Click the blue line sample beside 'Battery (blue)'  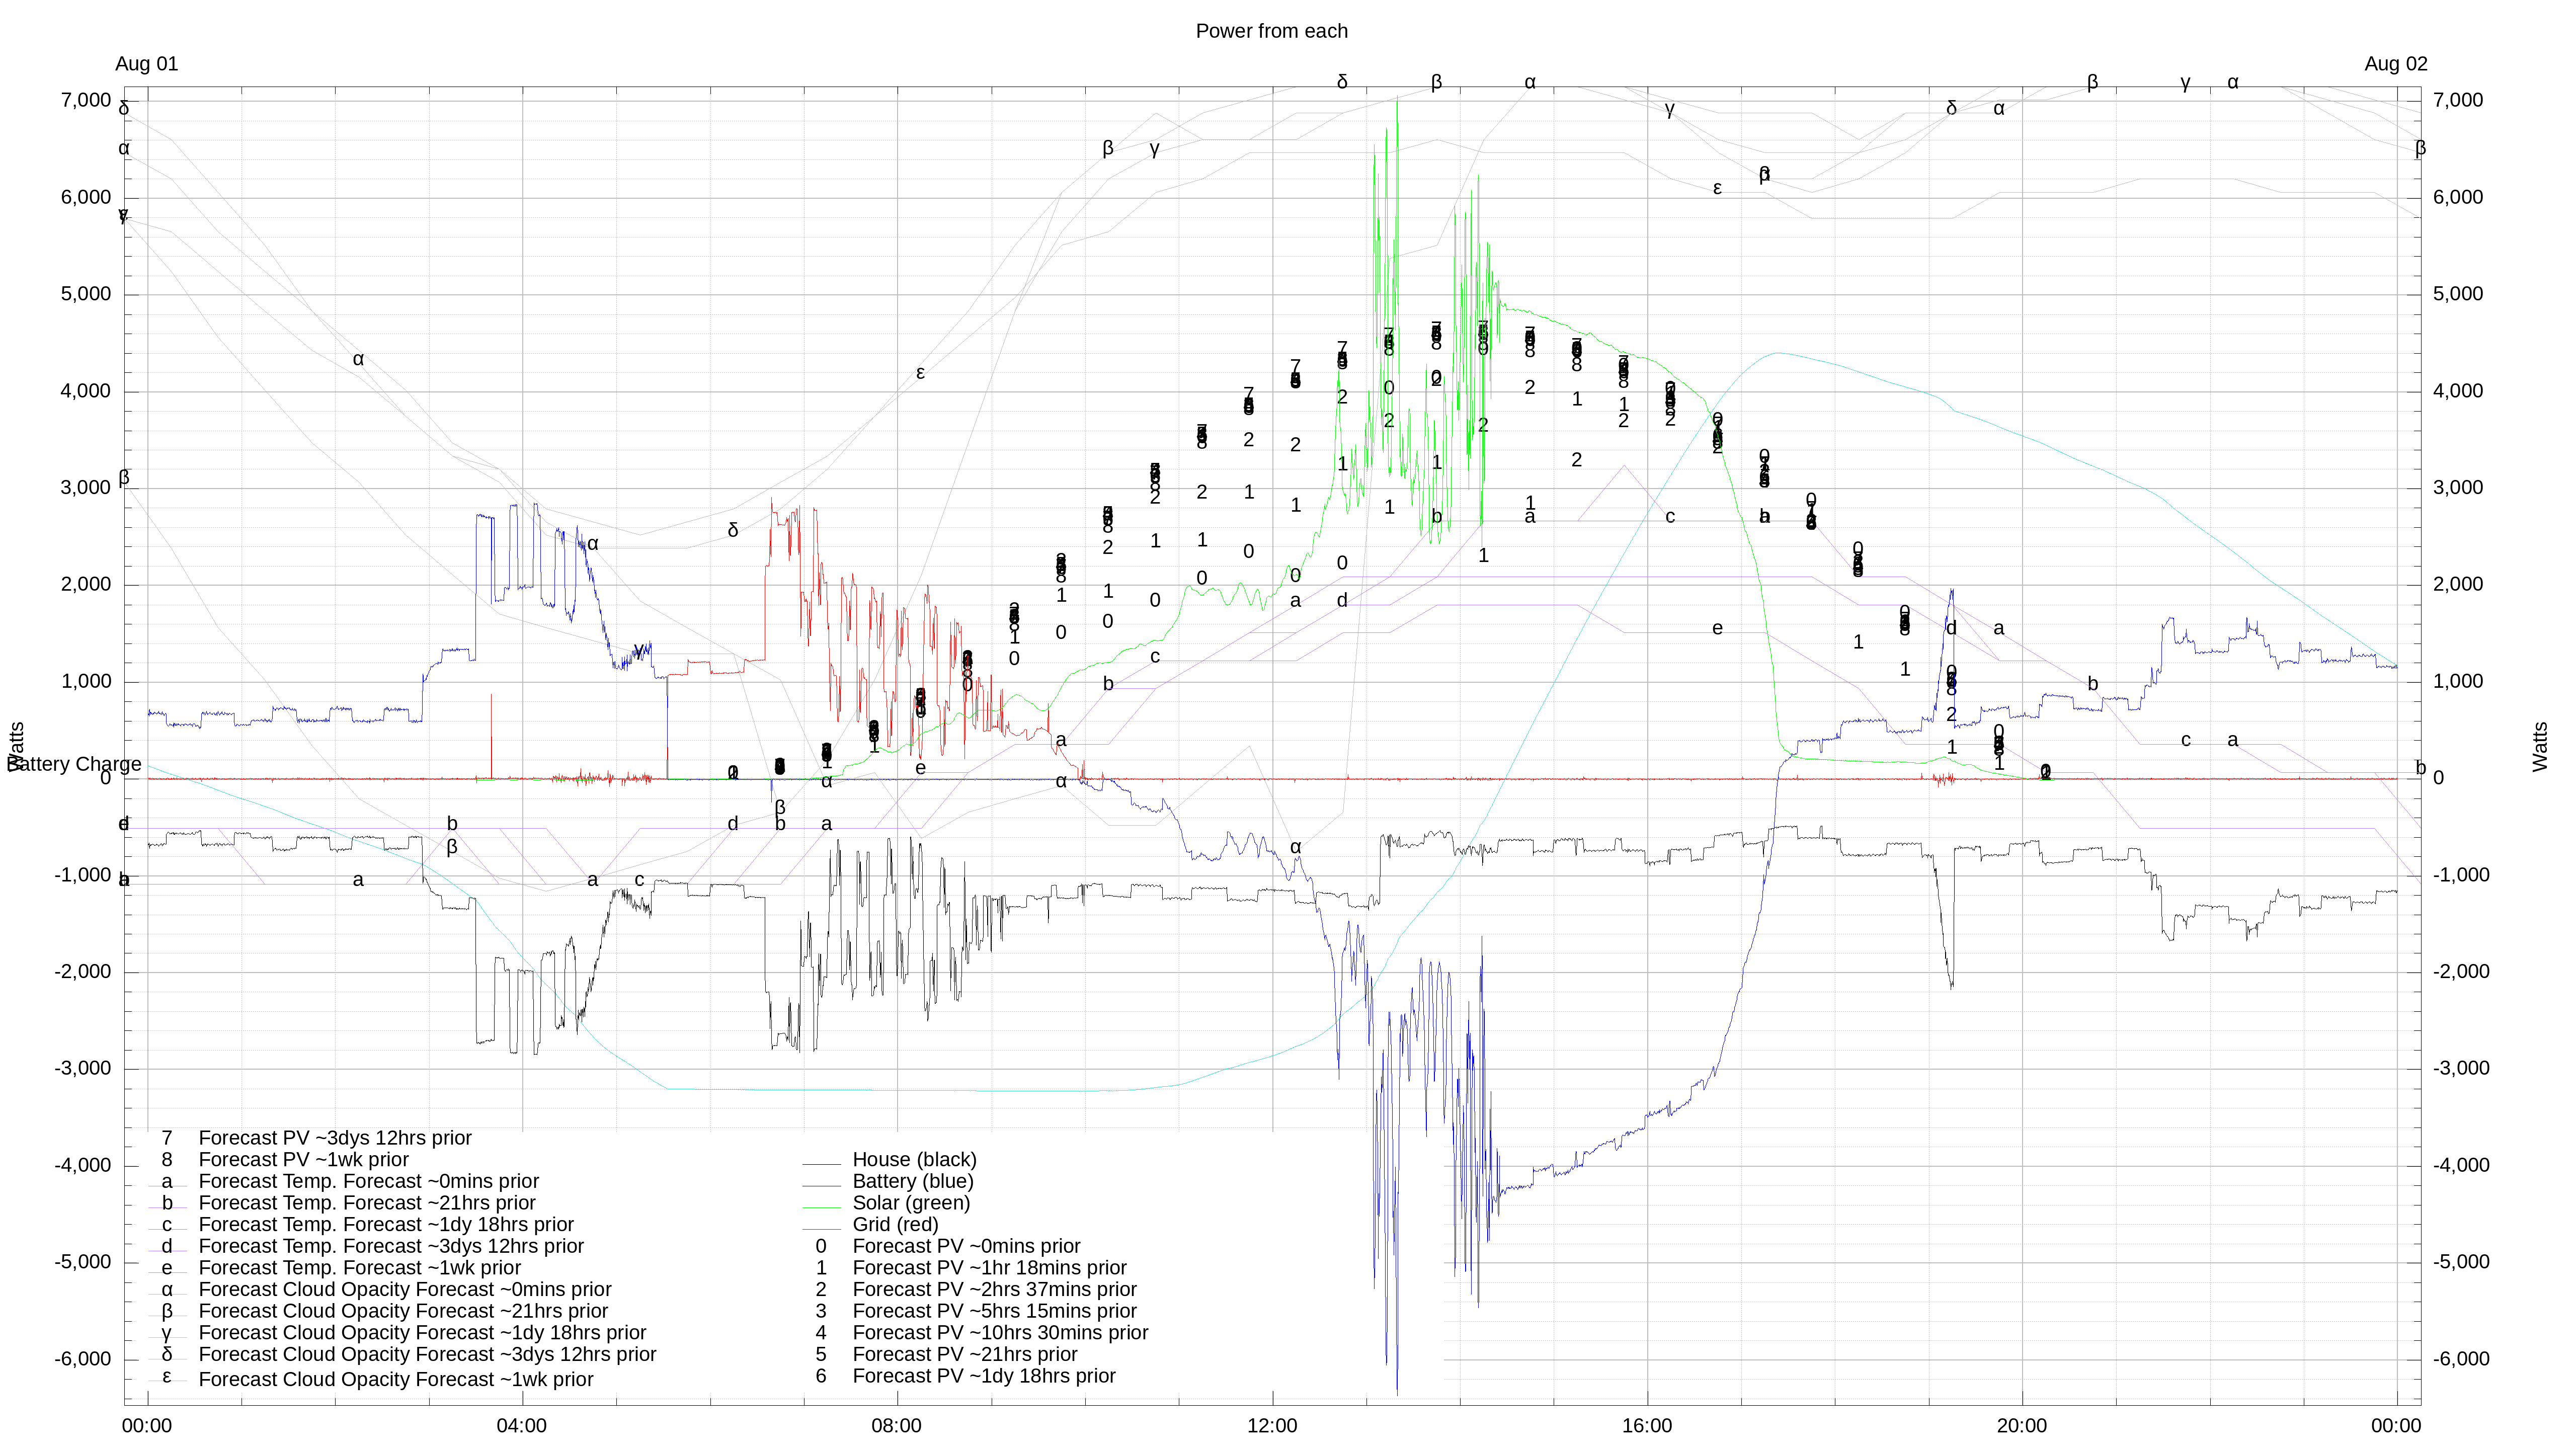[x=821, y=1186]
